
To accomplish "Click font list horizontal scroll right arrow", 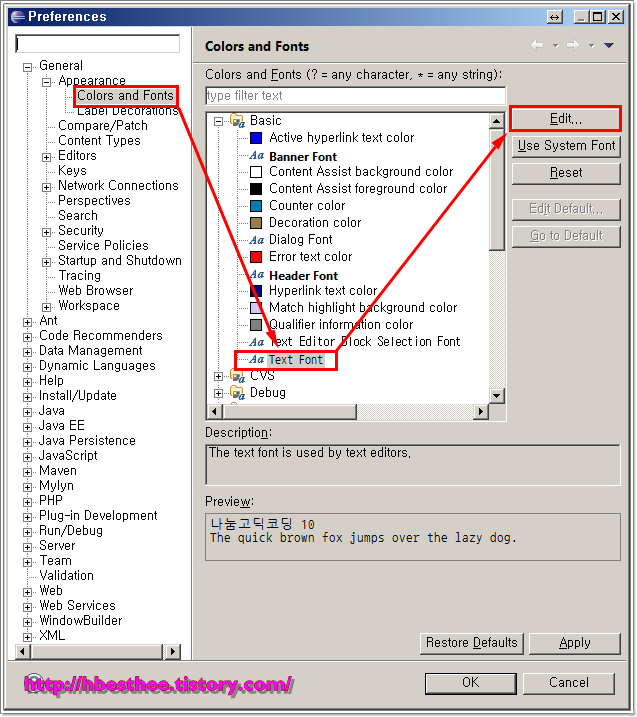I will 481,412.
